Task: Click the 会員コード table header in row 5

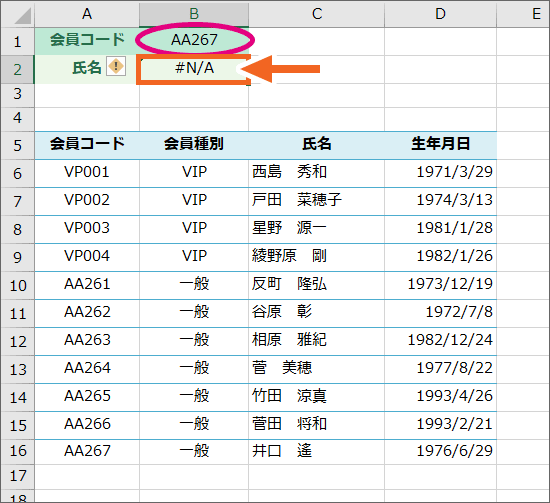Action: point(87,143)
